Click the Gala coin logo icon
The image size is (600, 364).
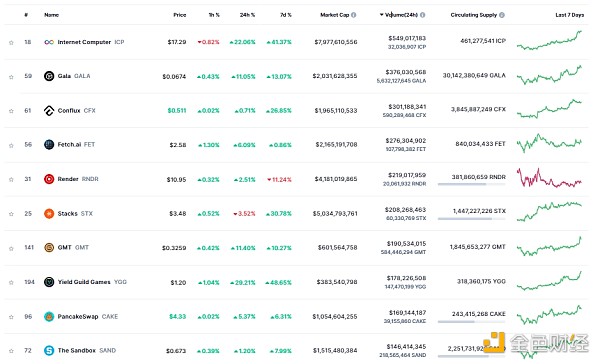[49, 76]
